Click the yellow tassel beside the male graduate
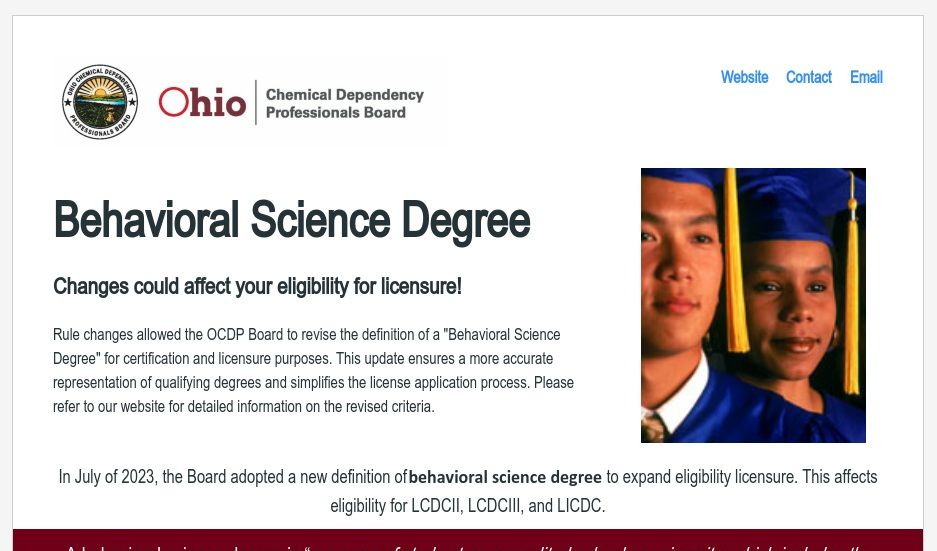The width and height of the screenshot is (937, 551). tap(735, 260)
